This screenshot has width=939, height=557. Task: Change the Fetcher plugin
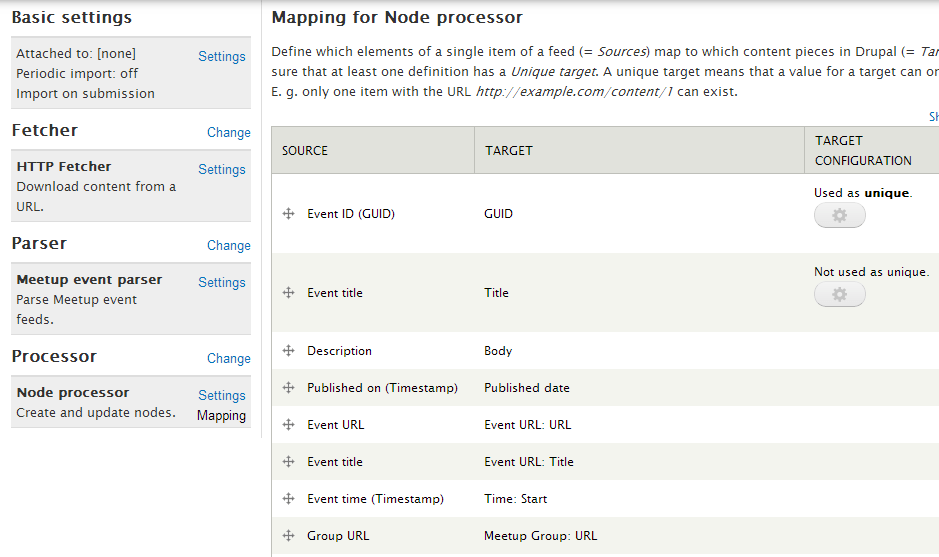coord(229,132)
